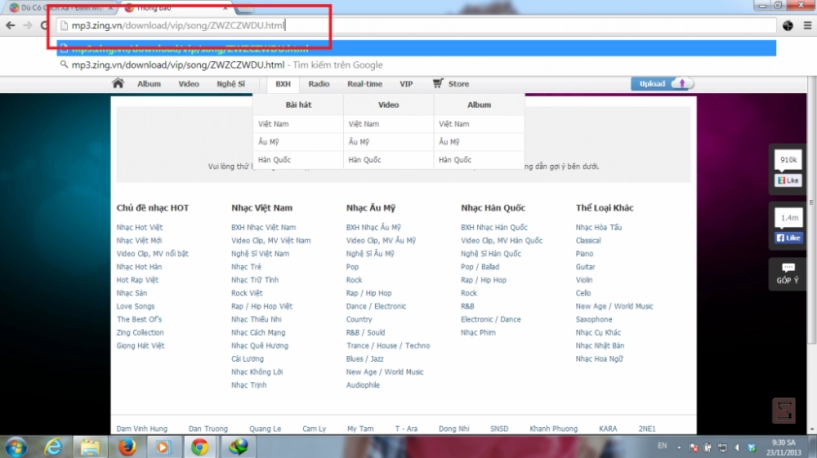Open Nhạc Hòa Tấu link
Viewport: 817px width, 458px height.
599,227
